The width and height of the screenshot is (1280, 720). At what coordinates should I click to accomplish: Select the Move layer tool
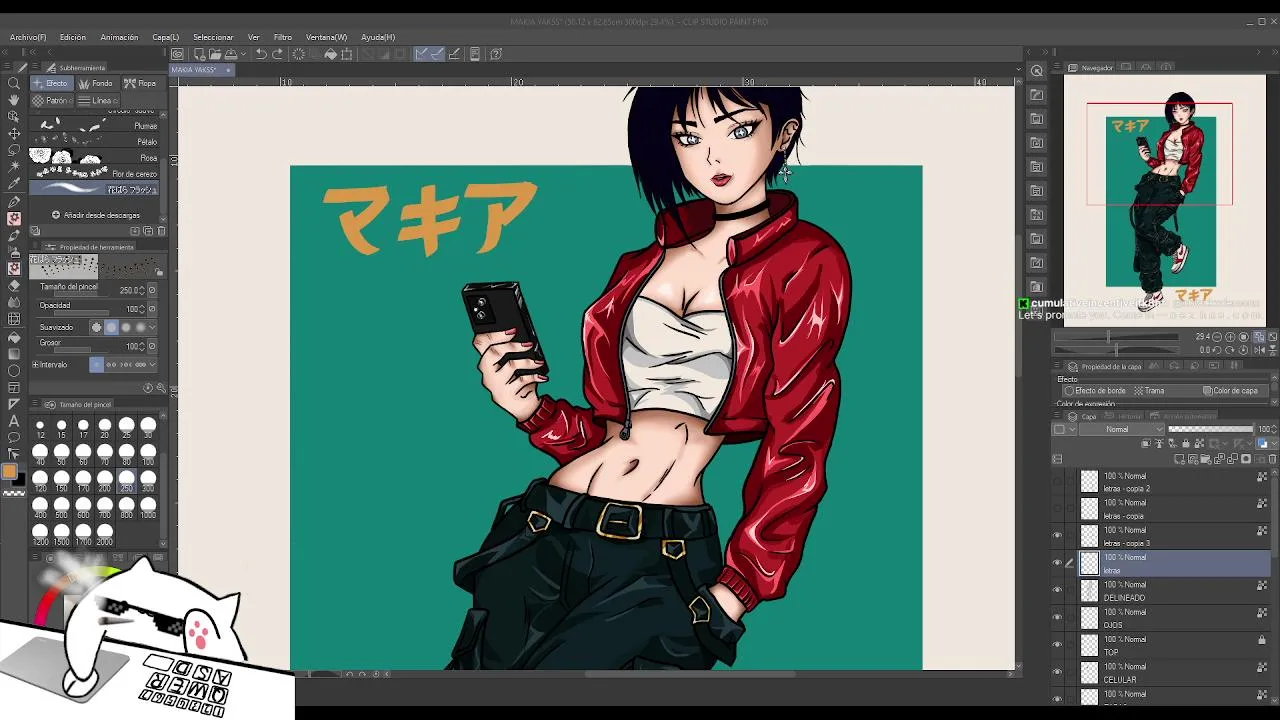(14, 133)
